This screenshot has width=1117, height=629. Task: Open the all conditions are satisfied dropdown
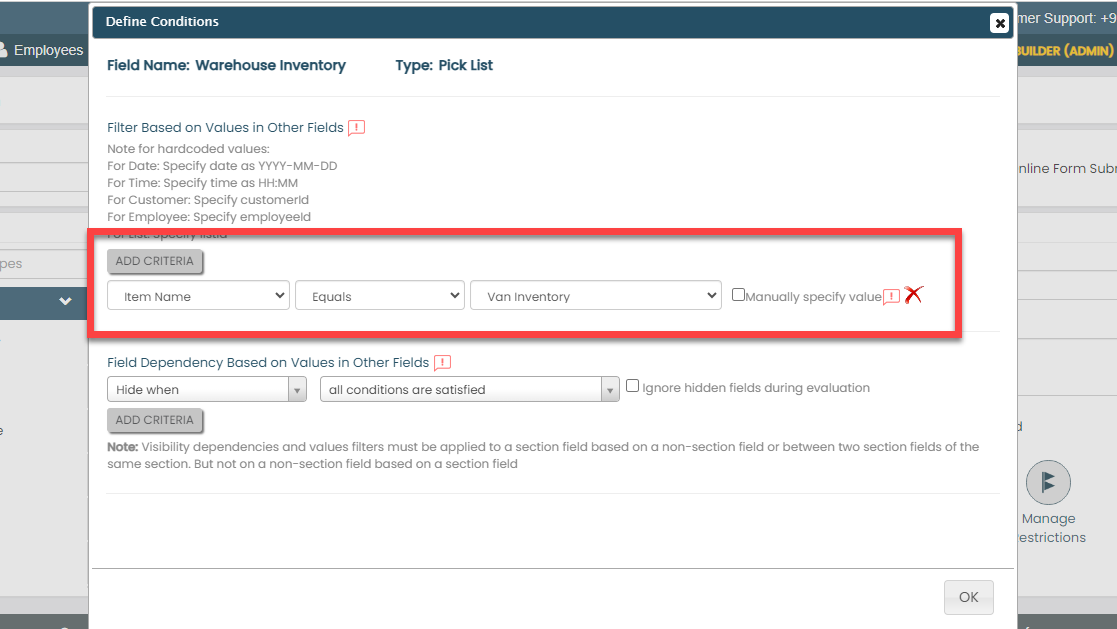pyautogui.click(x=469, y=389)
